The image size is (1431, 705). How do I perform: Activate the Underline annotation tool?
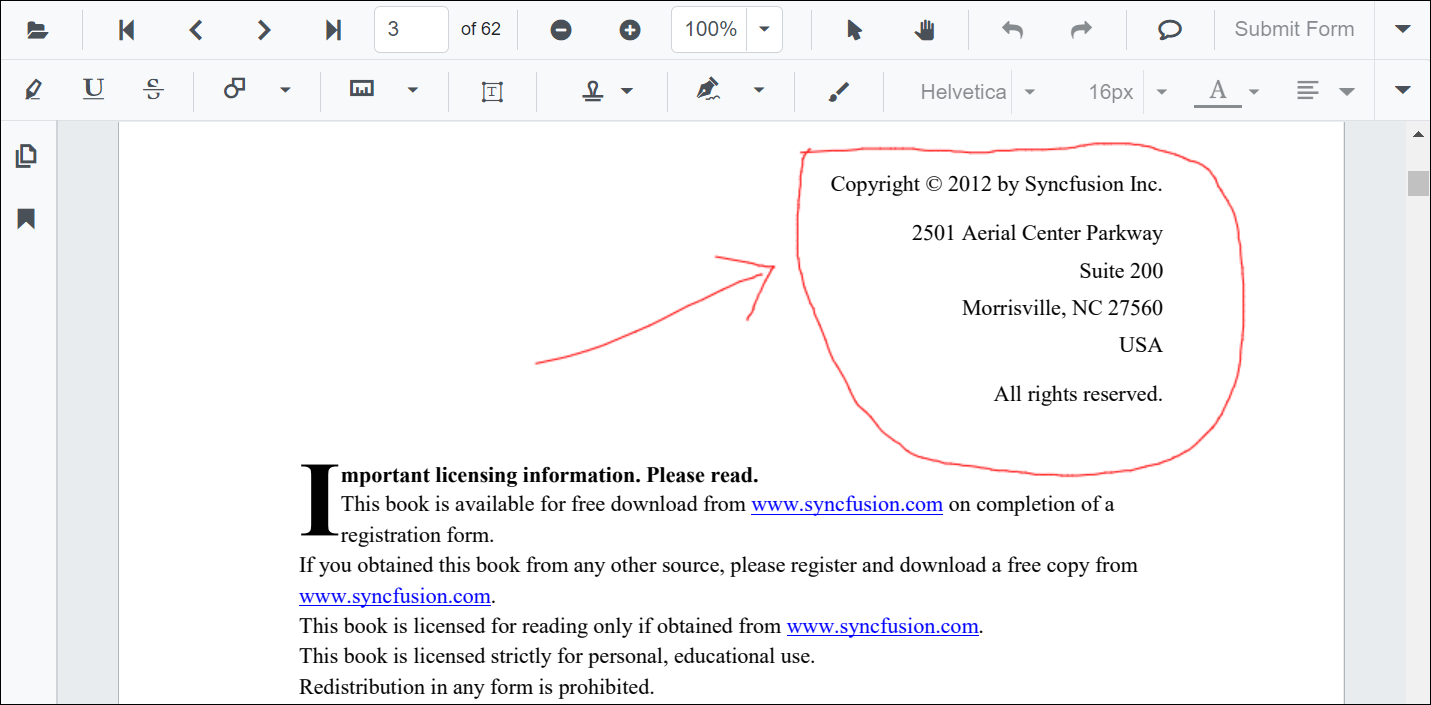point(93,90)
